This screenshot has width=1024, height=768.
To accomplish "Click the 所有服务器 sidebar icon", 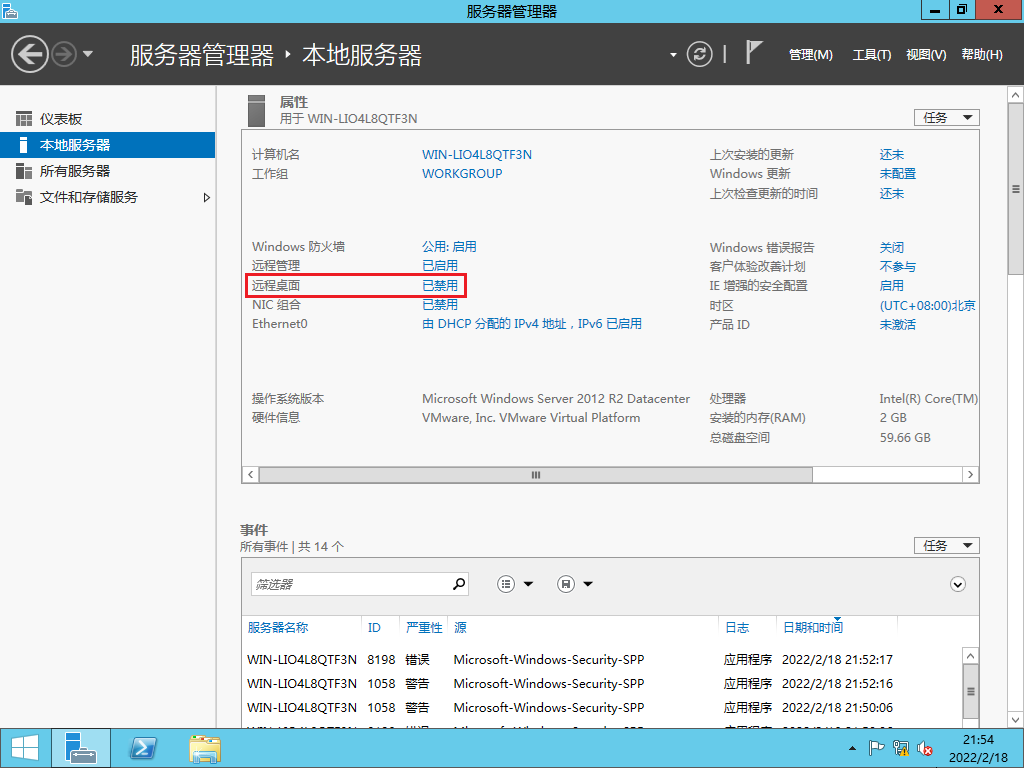I will (24, 171).
